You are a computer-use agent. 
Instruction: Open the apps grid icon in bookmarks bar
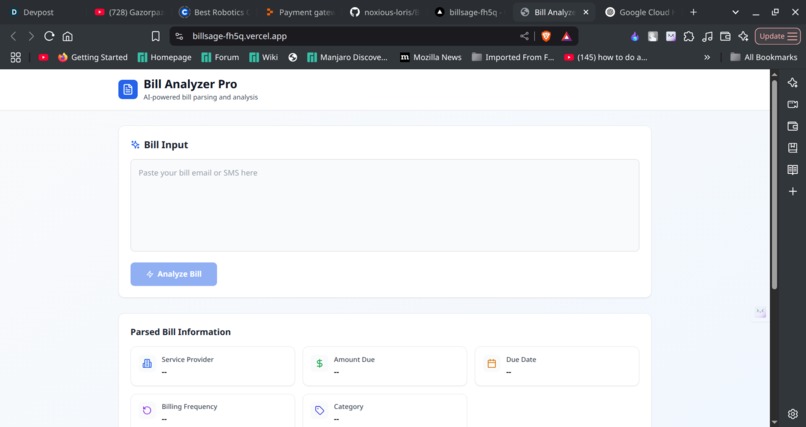coord(16,58)
